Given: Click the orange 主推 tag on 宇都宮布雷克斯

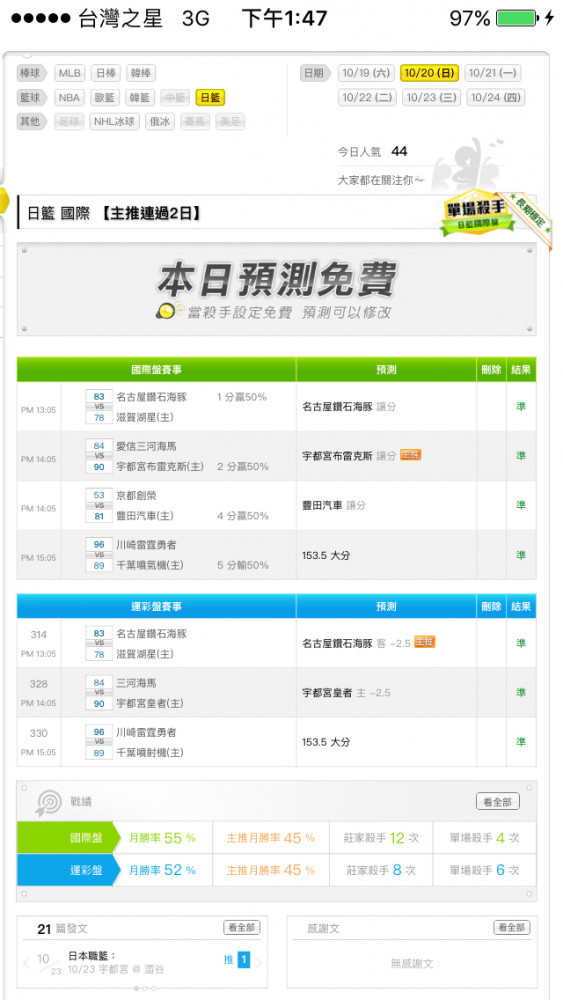Looking at the screenshot, I should point(411,455).
